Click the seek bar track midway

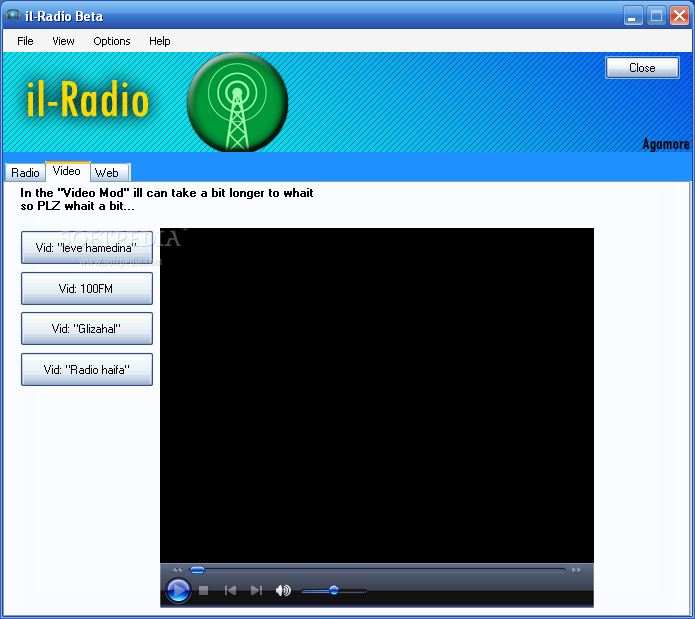378,570
